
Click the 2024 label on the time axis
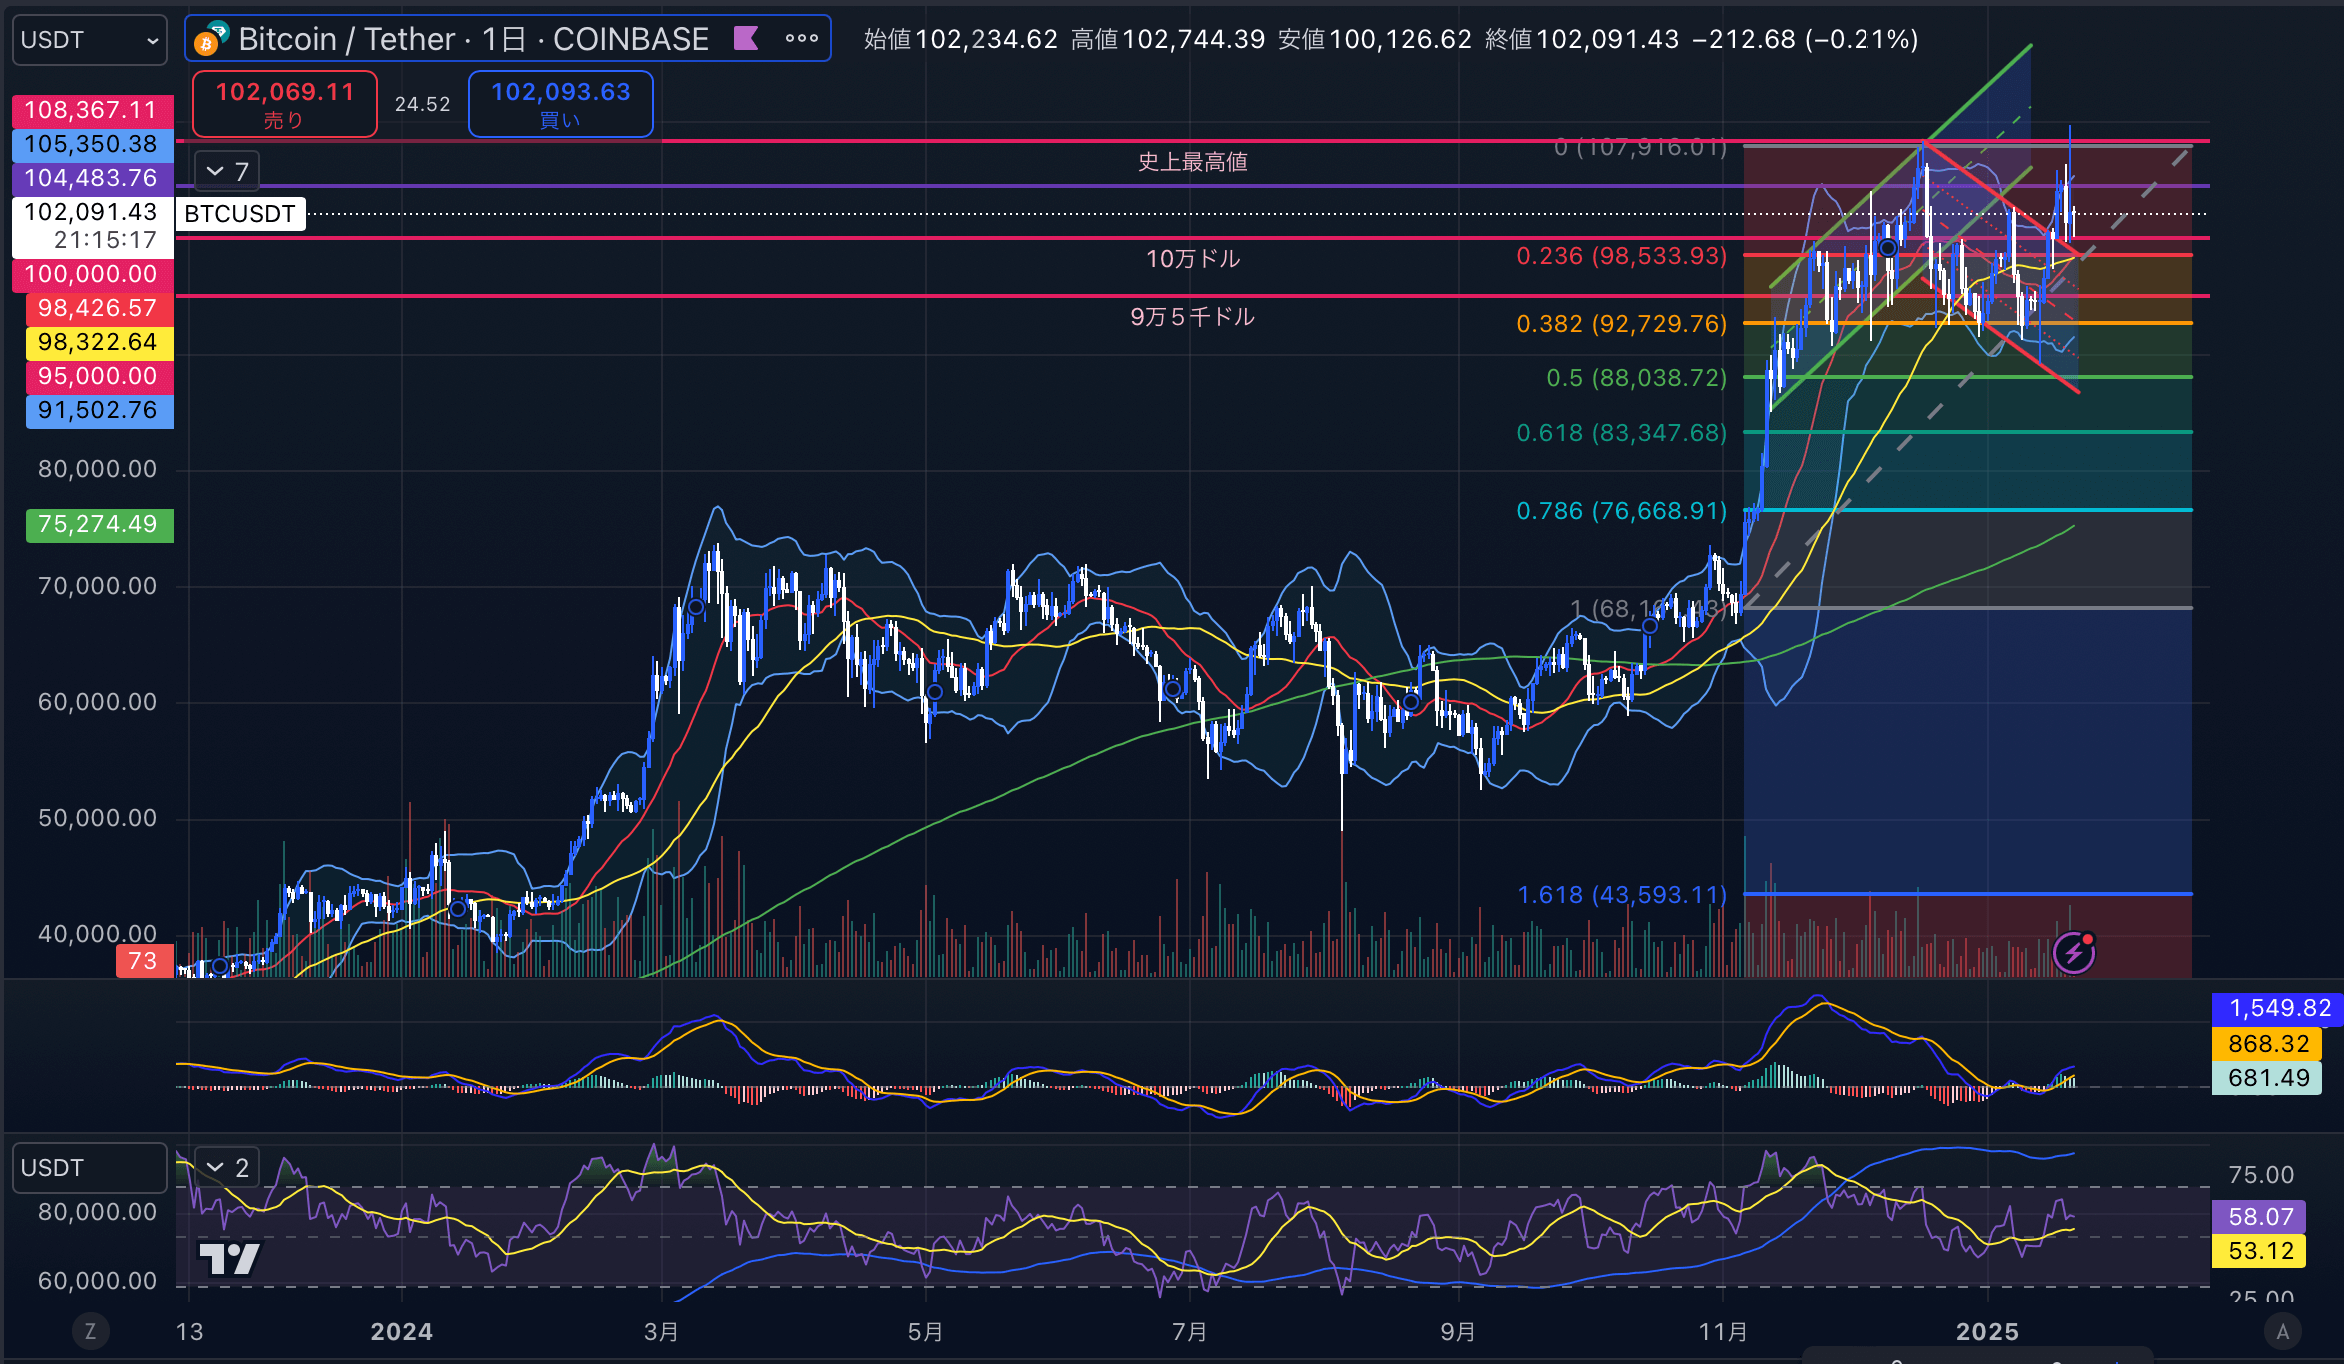tap(401, 1332)
